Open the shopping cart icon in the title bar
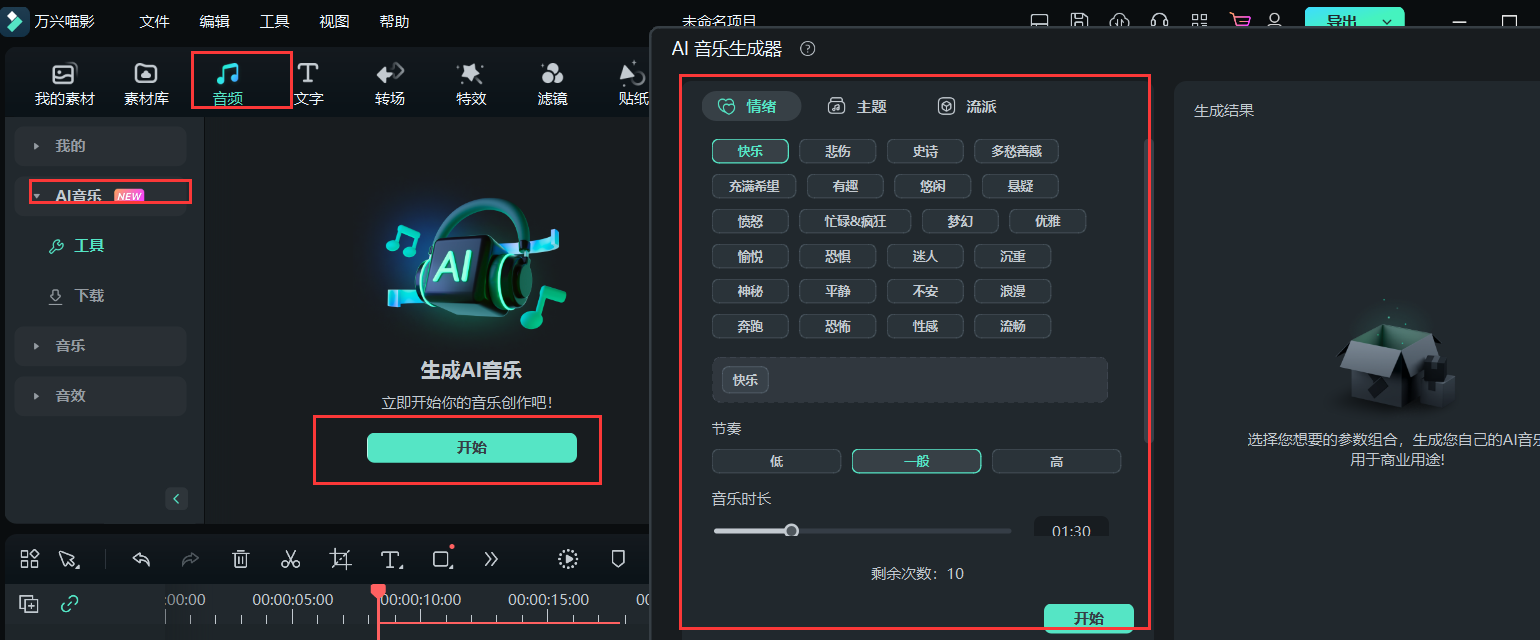Screen dimensions: 1540x640 click(x=1239, y=20)
